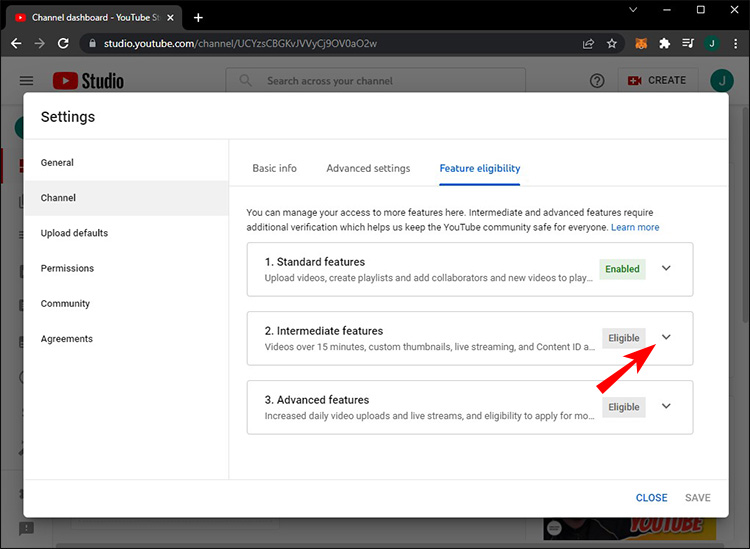Open the media control icon
Screen dimensions: 750x549
click(x=688, y=44)
